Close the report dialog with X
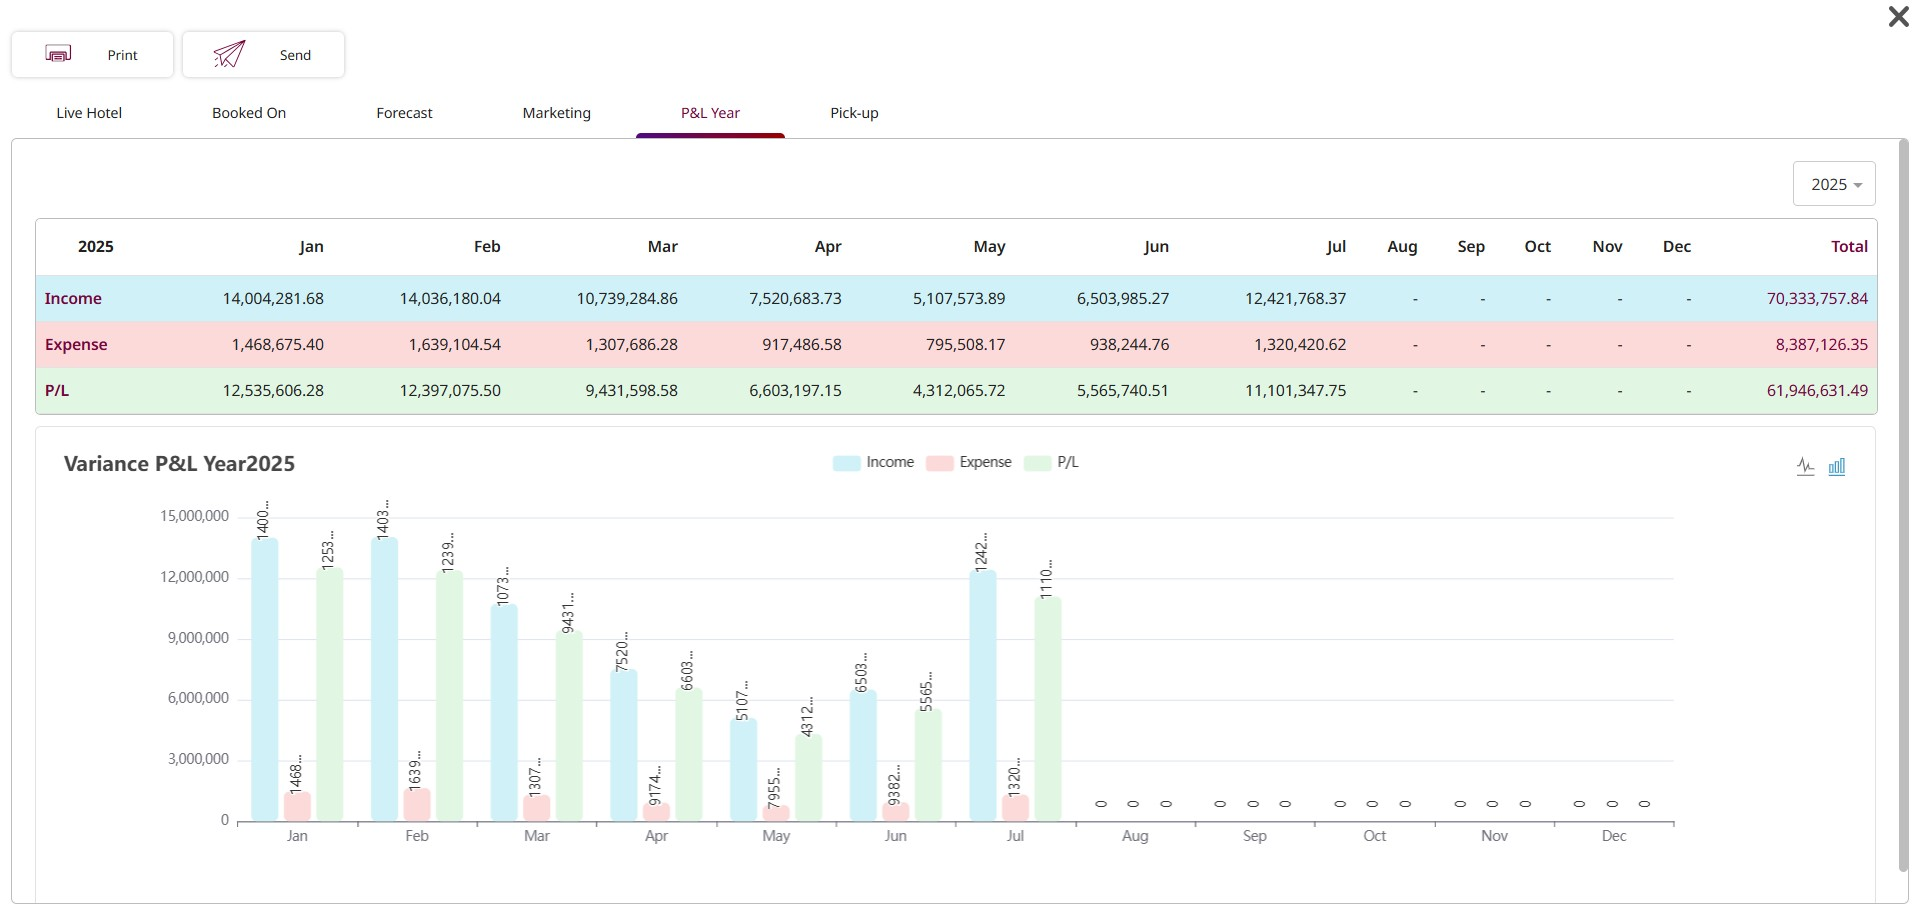The height and width of the screenshot is (914, 1919). tap(1898, 17)
